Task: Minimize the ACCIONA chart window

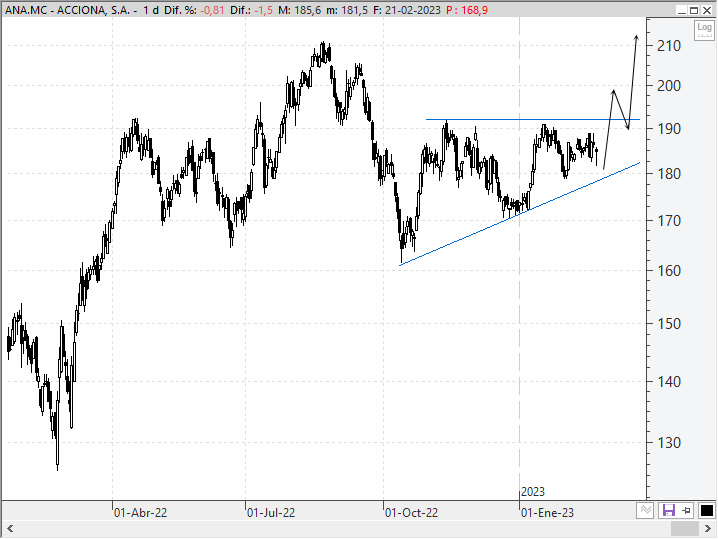Action: (682, 10)
